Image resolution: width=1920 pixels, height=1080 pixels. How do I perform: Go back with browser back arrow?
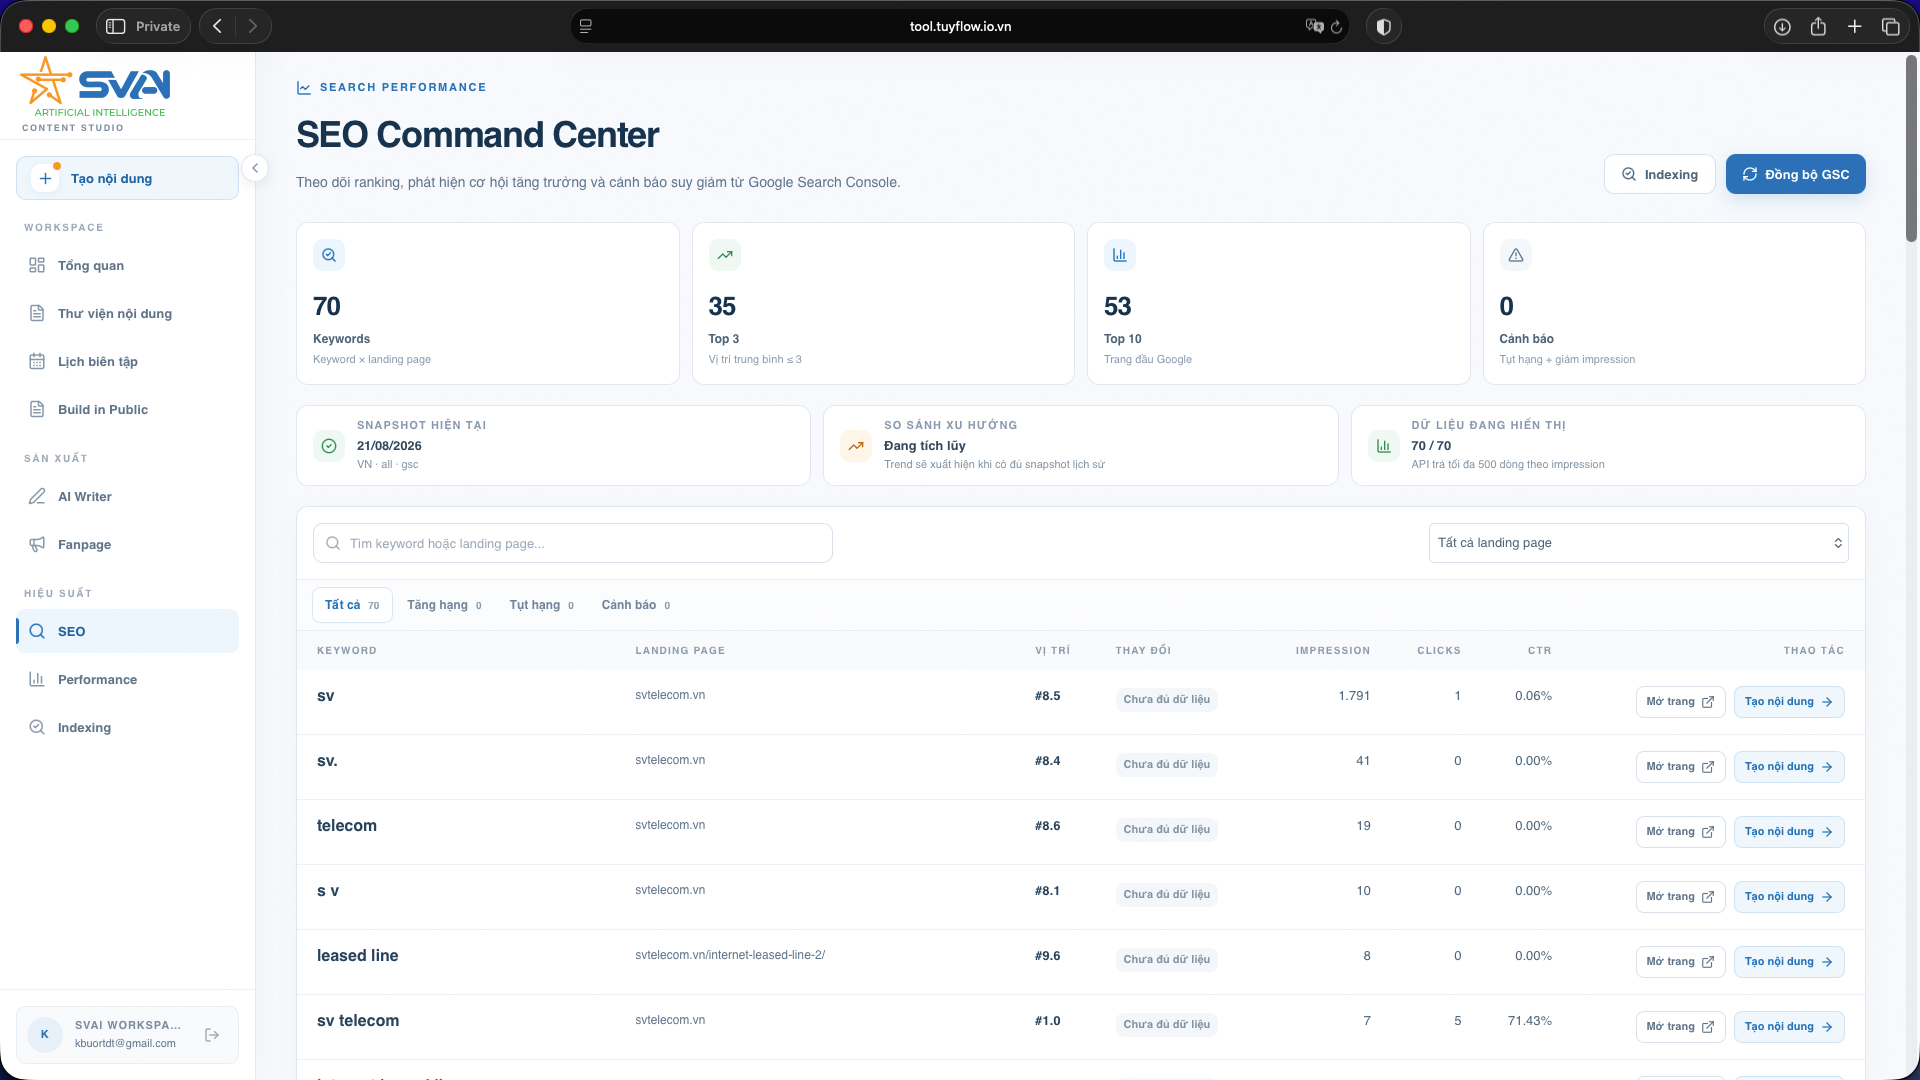click(x=217, y=26)
